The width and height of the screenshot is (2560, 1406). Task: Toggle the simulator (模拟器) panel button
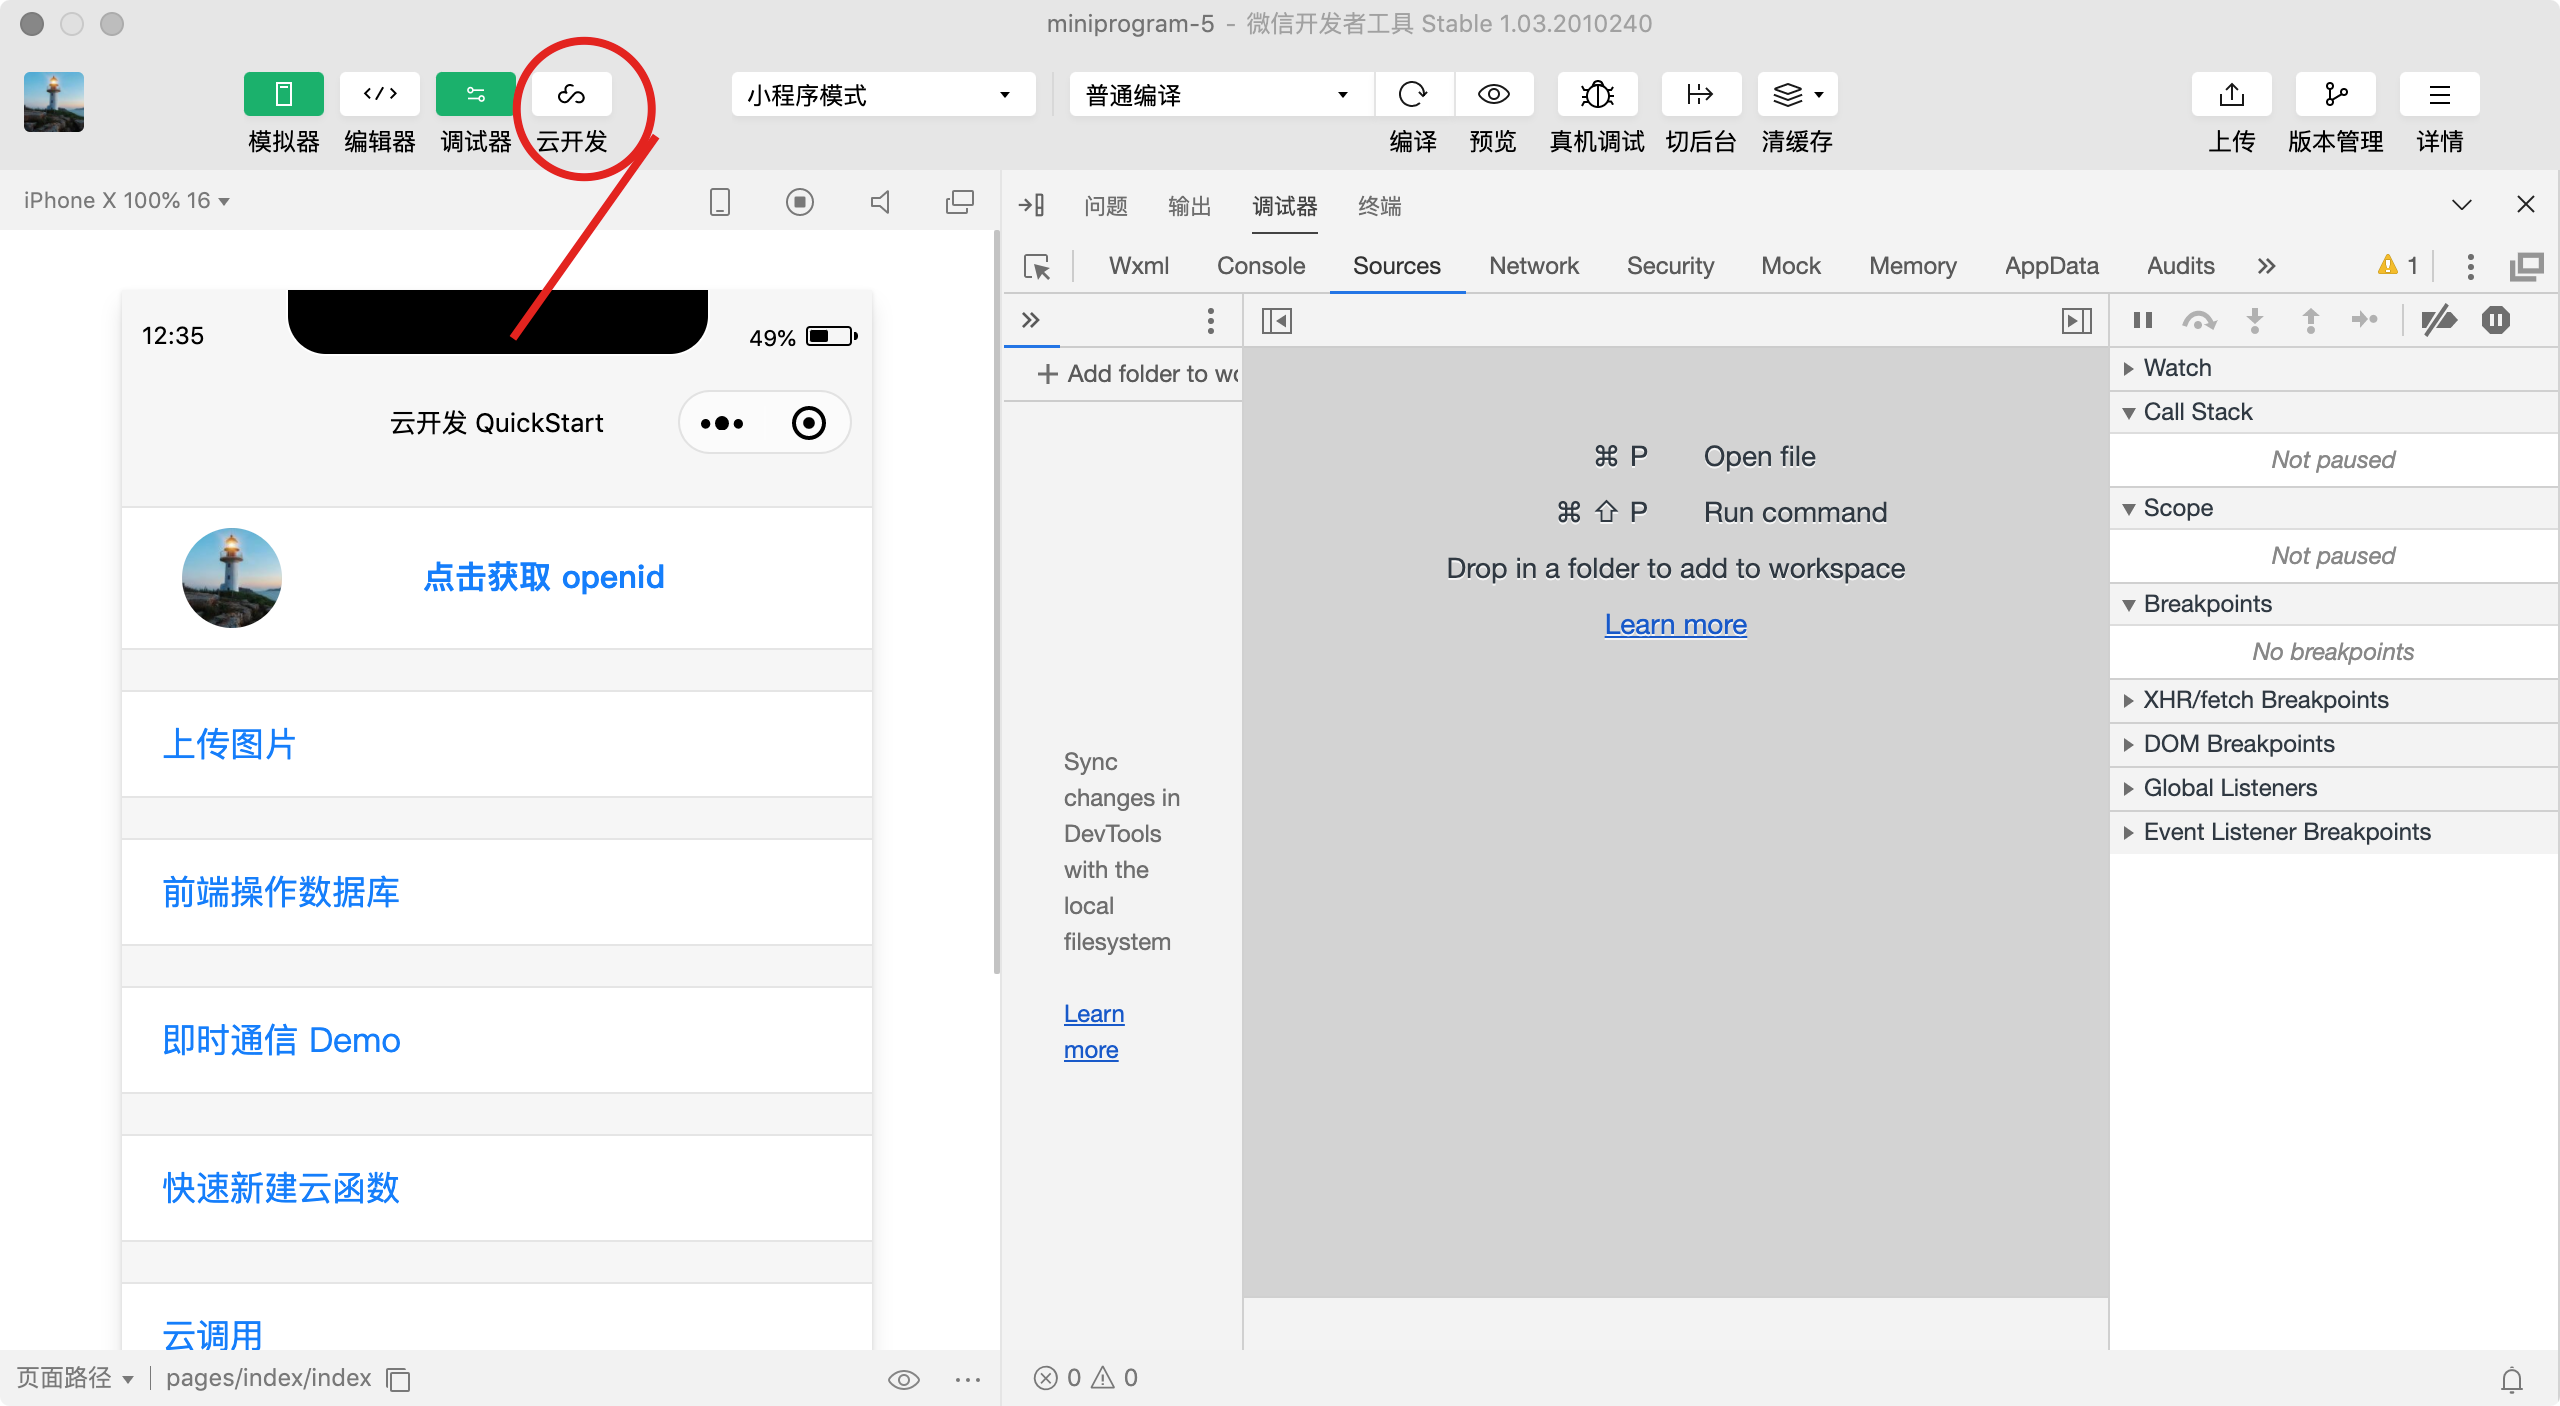283,95
